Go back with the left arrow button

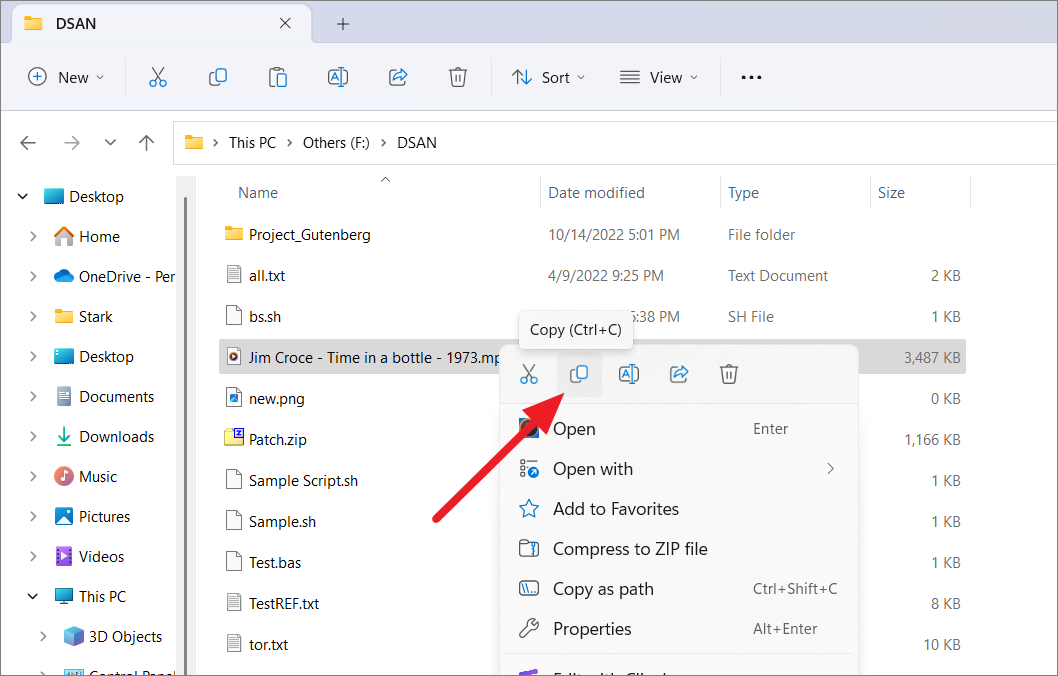(x=28, y=142)
